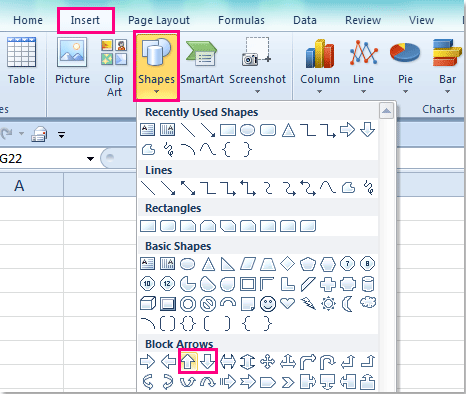This screenshot has width=466, height=394.
Task: Pick the Rounded Rectangle in Rectangles
Action: [168, 226]
